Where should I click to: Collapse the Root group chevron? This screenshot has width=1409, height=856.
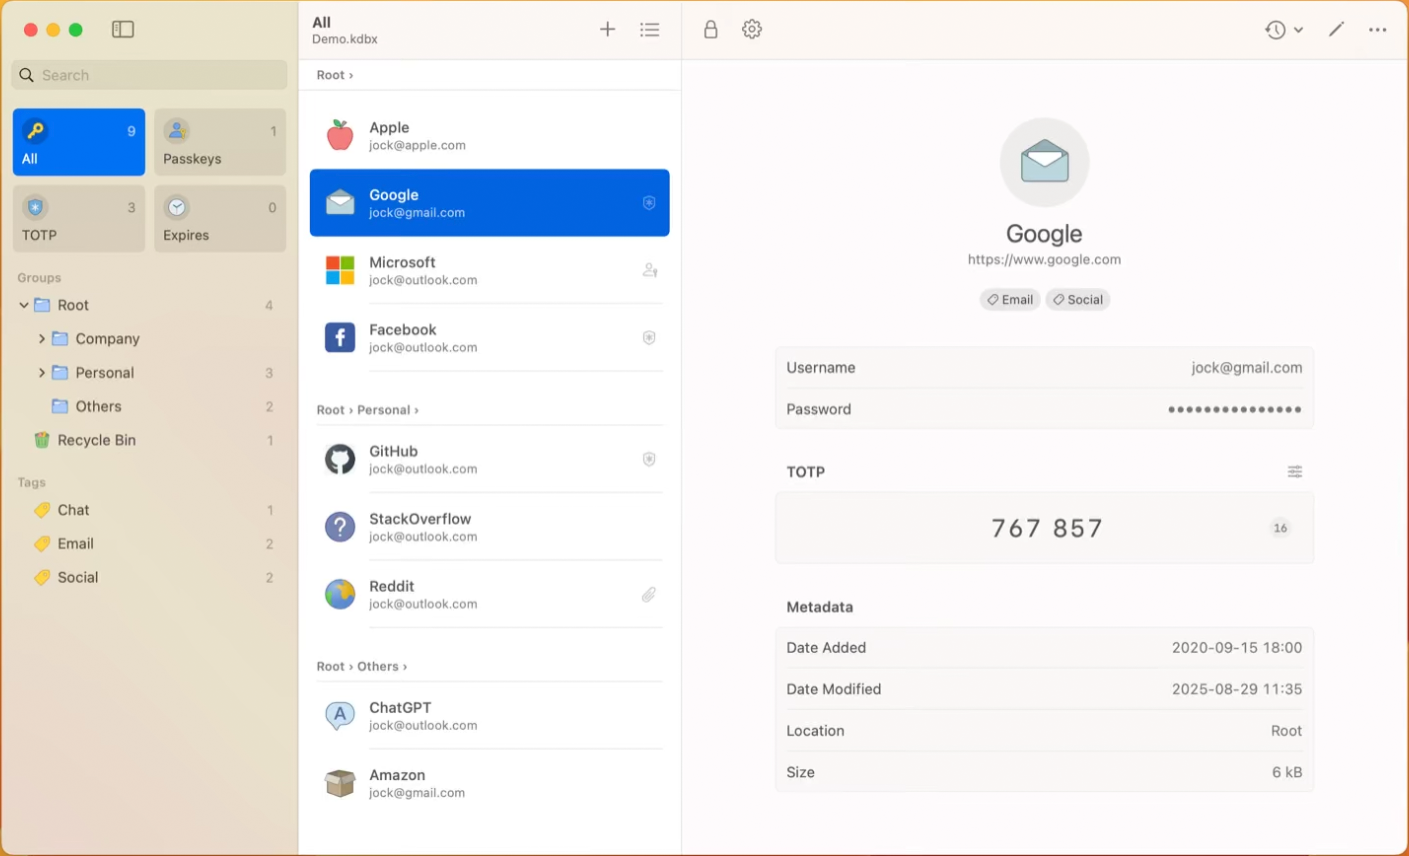(24, 305)
